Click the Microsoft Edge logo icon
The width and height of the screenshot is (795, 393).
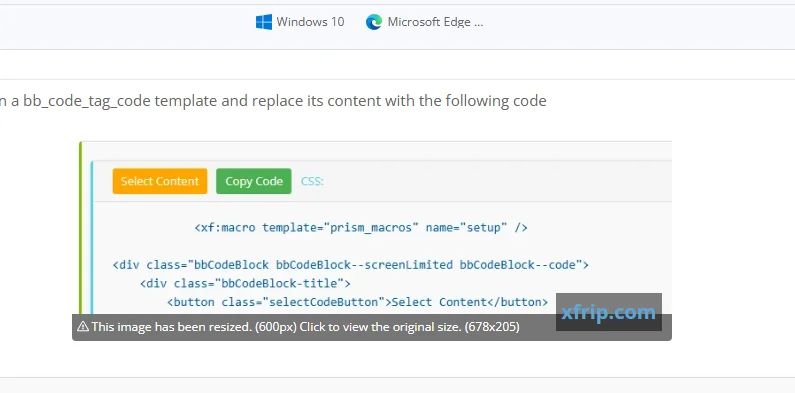pyautogui.click(x=374, y=22)
